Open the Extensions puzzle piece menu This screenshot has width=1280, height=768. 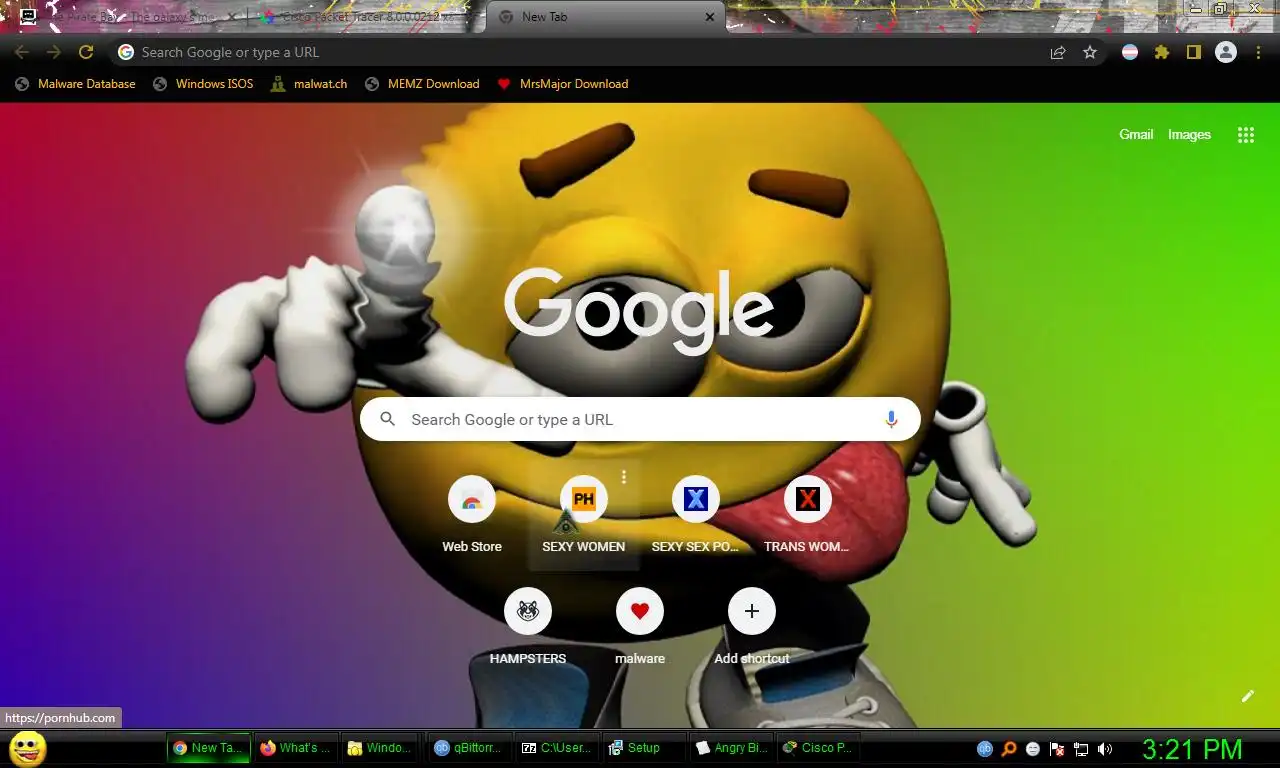1162,52
